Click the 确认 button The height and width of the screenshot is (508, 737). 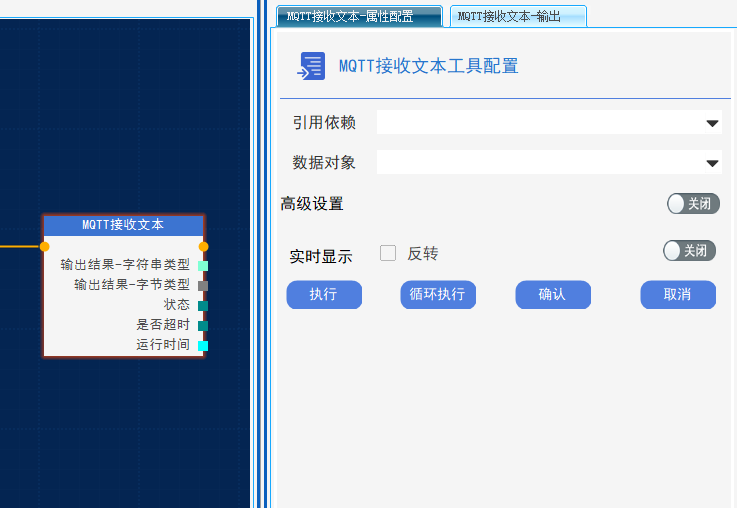tap(553, 295)
